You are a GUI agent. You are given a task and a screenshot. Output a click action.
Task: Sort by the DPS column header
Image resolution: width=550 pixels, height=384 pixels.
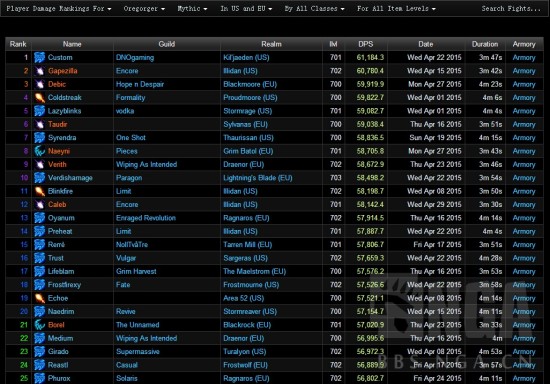point(365,44)
